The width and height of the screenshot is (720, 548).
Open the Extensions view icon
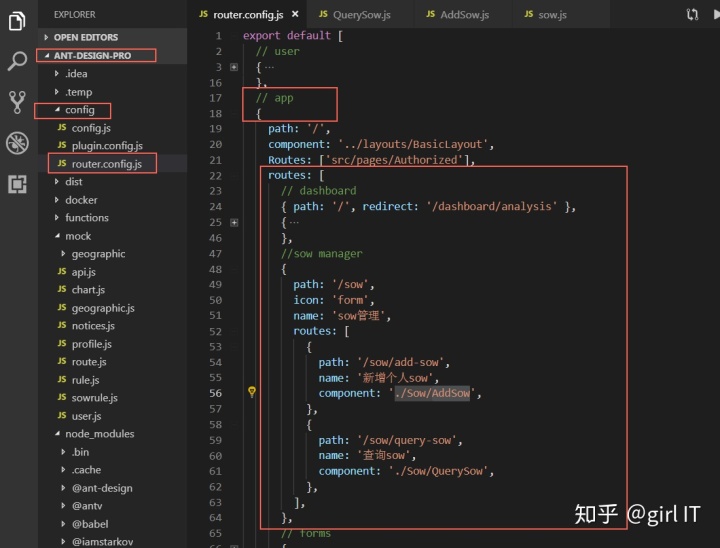17,184
